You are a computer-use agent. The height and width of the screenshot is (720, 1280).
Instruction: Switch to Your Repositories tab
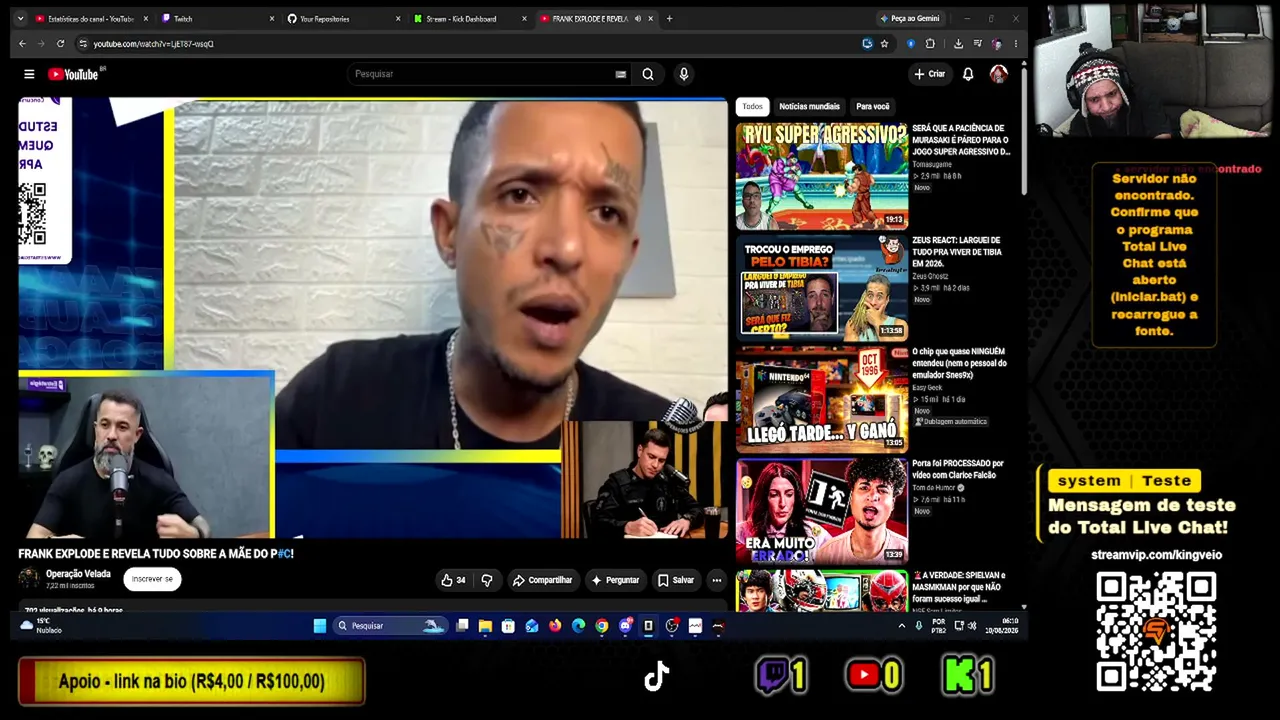343,19
